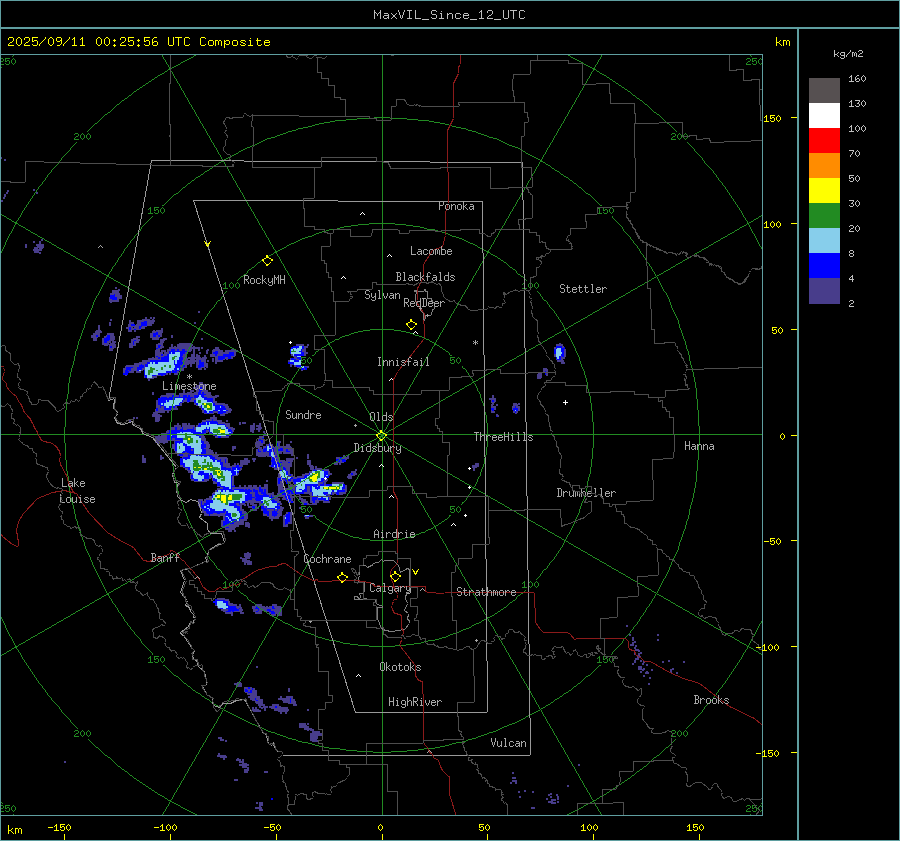Click the Airdrie city label
Image resolution: width=900 pixels, height=841 pixels.
tap(394, 534)
